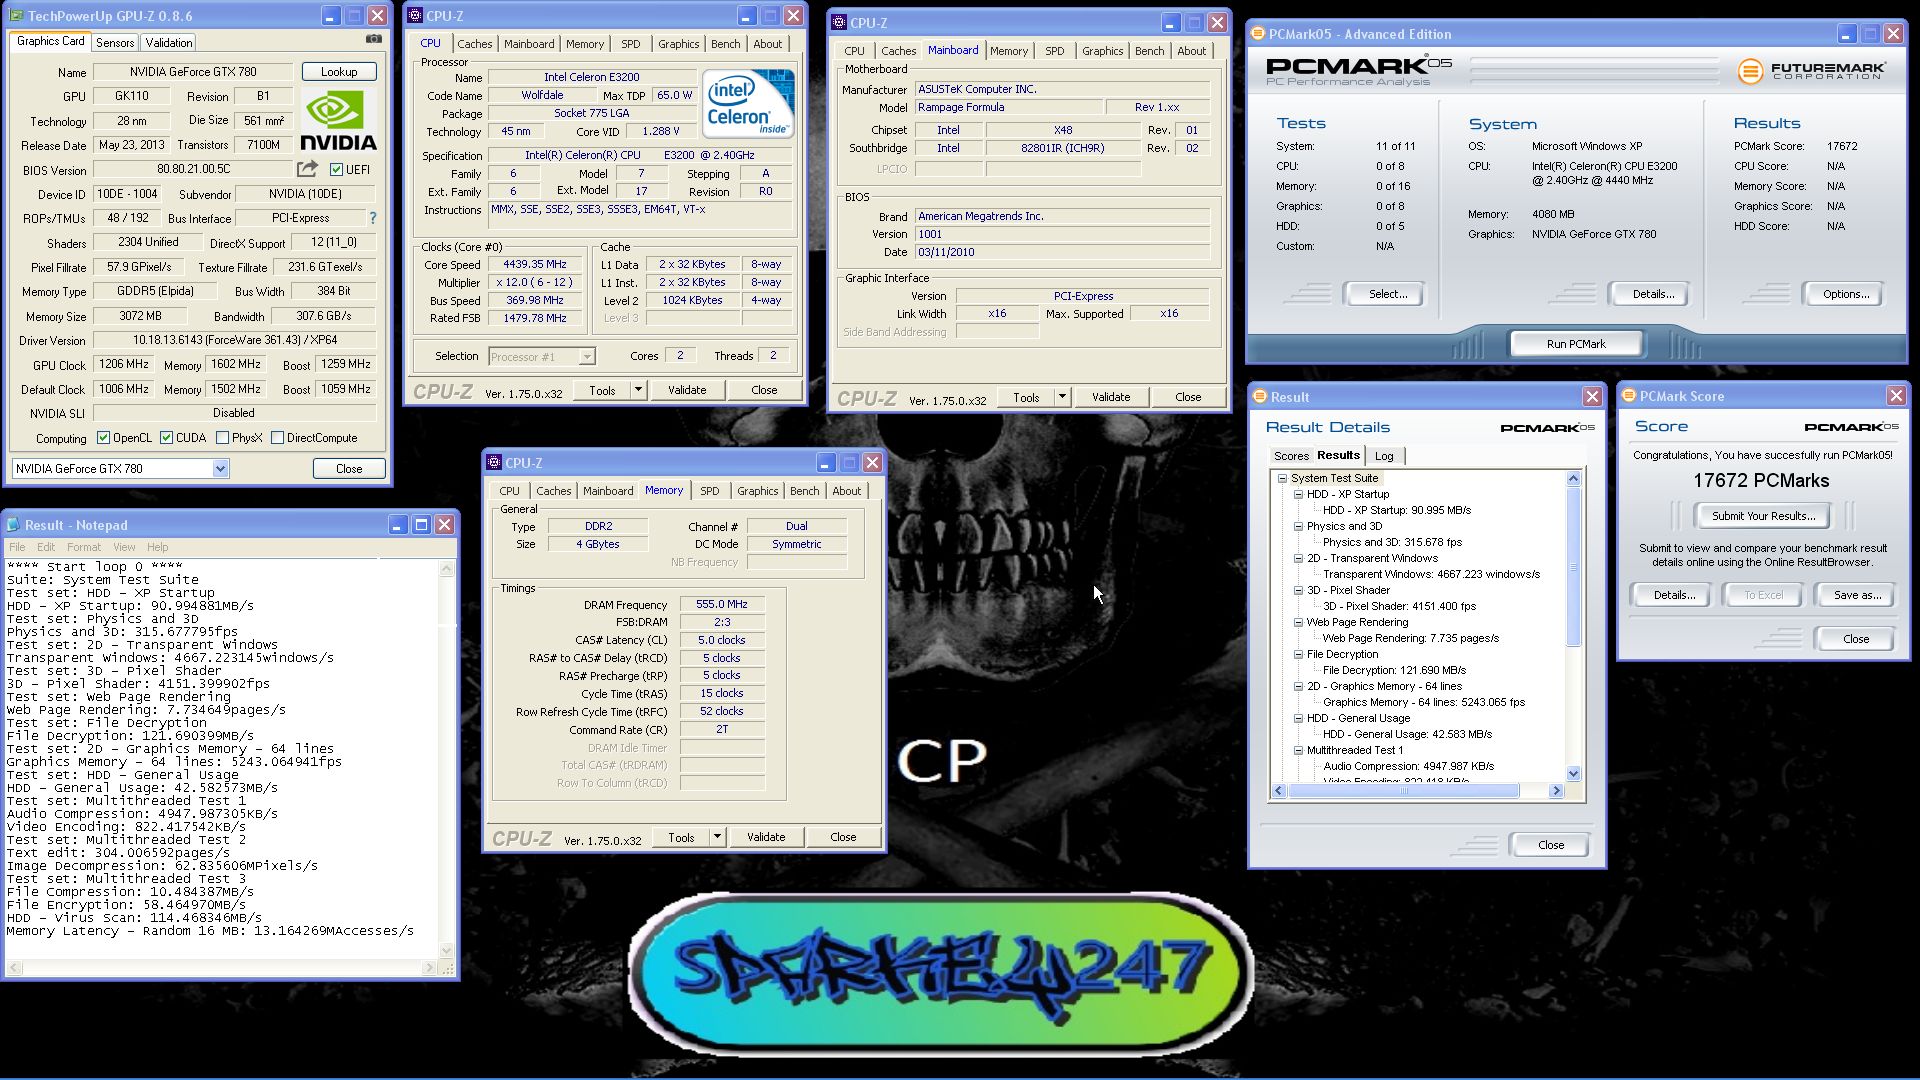The width and height of the screenshot is (1920, 1080).
Task: Open Tools dropdown arrow in CPU-Z CPU window
Action: coord(638,390)
